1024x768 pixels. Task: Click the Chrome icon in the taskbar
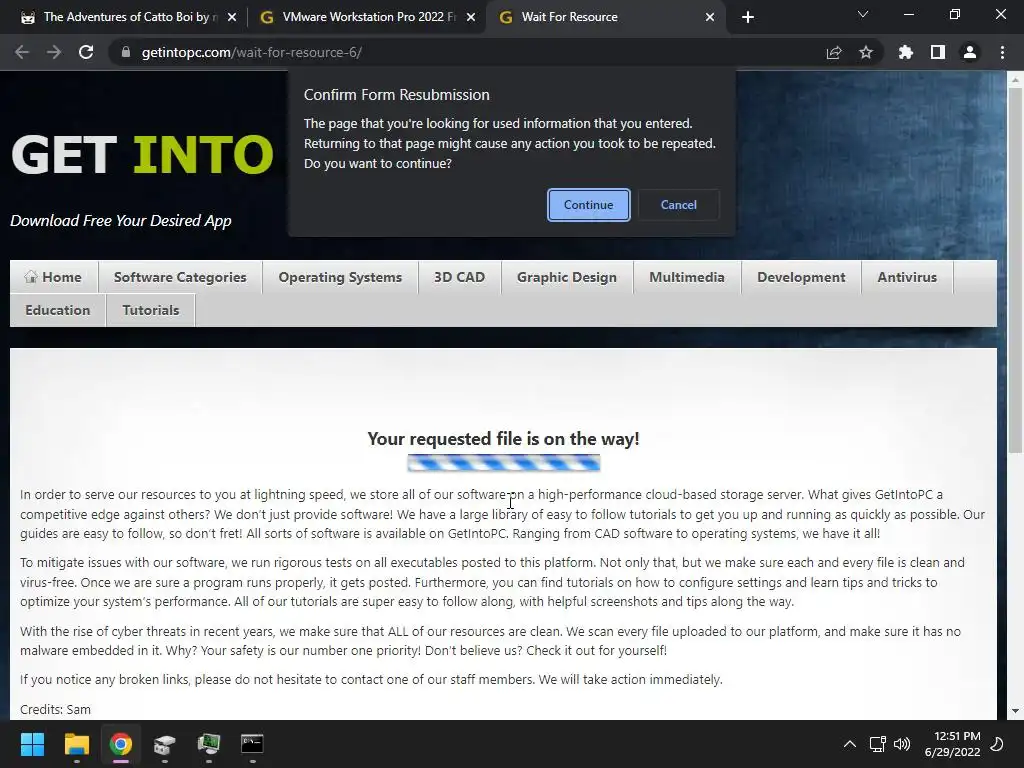click(x=121, y=744)
